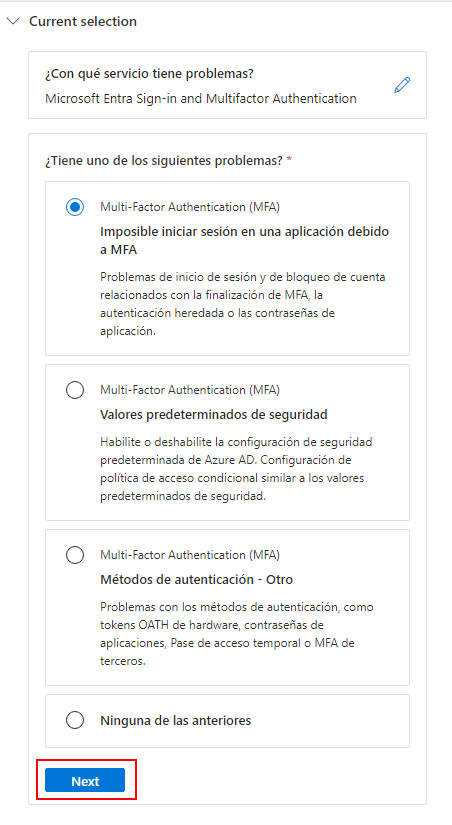Viewport: 452px width, 825px height.
Task: Click the description mentioning Azure AD configuration
Action: pyautogui.click(x=236, y=469)
